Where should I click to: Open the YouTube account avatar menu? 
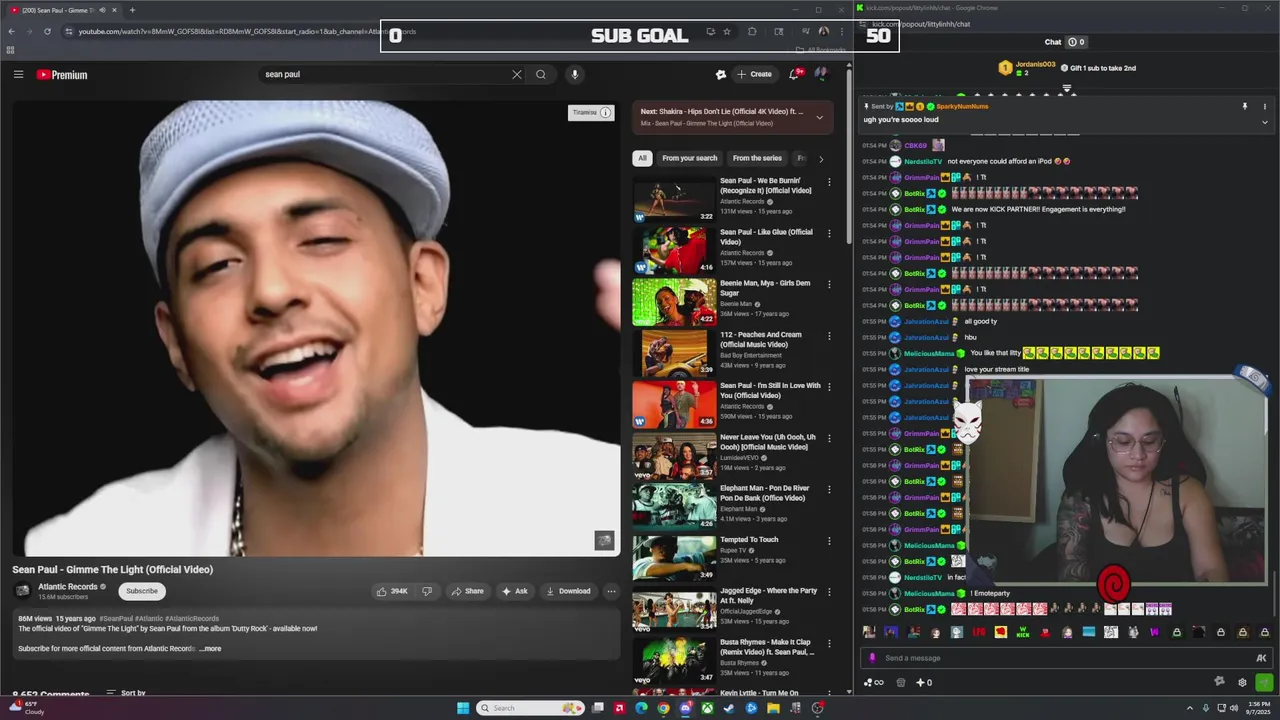(x=821, y=74)
